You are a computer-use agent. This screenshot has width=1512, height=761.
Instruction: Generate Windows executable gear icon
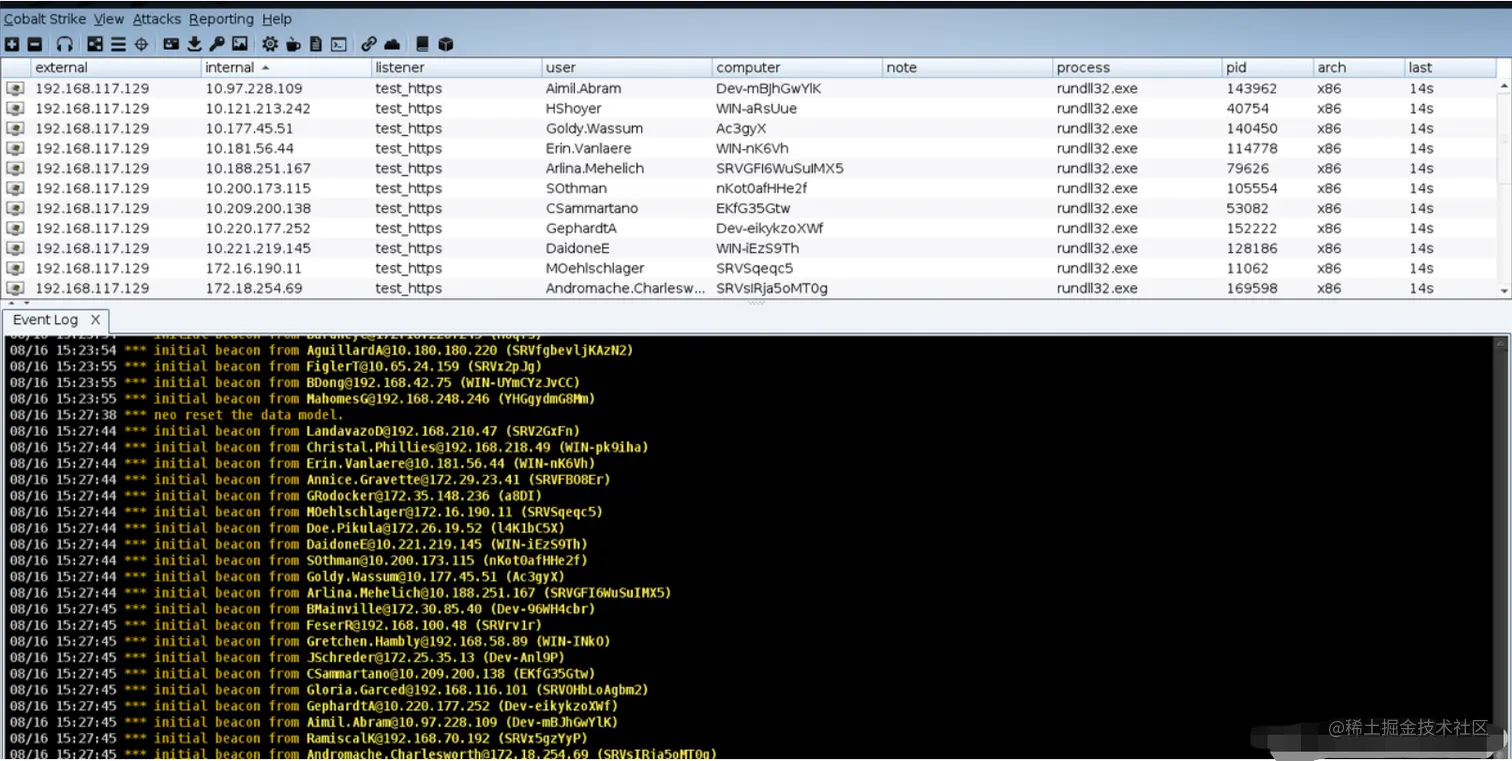point(270,44)
